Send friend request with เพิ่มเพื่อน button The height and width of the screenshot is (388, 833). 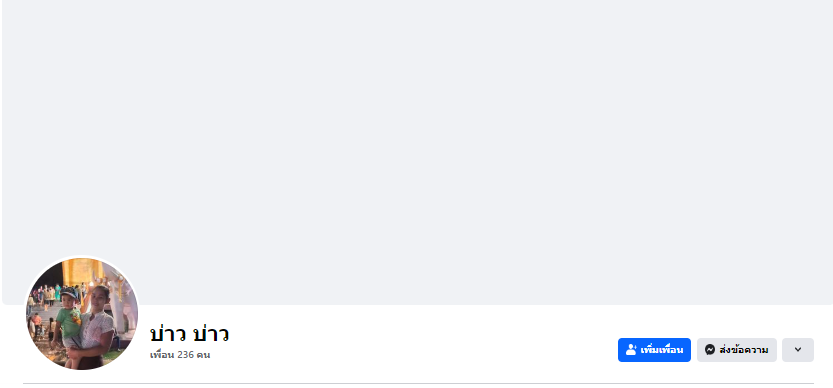[654, 350]
